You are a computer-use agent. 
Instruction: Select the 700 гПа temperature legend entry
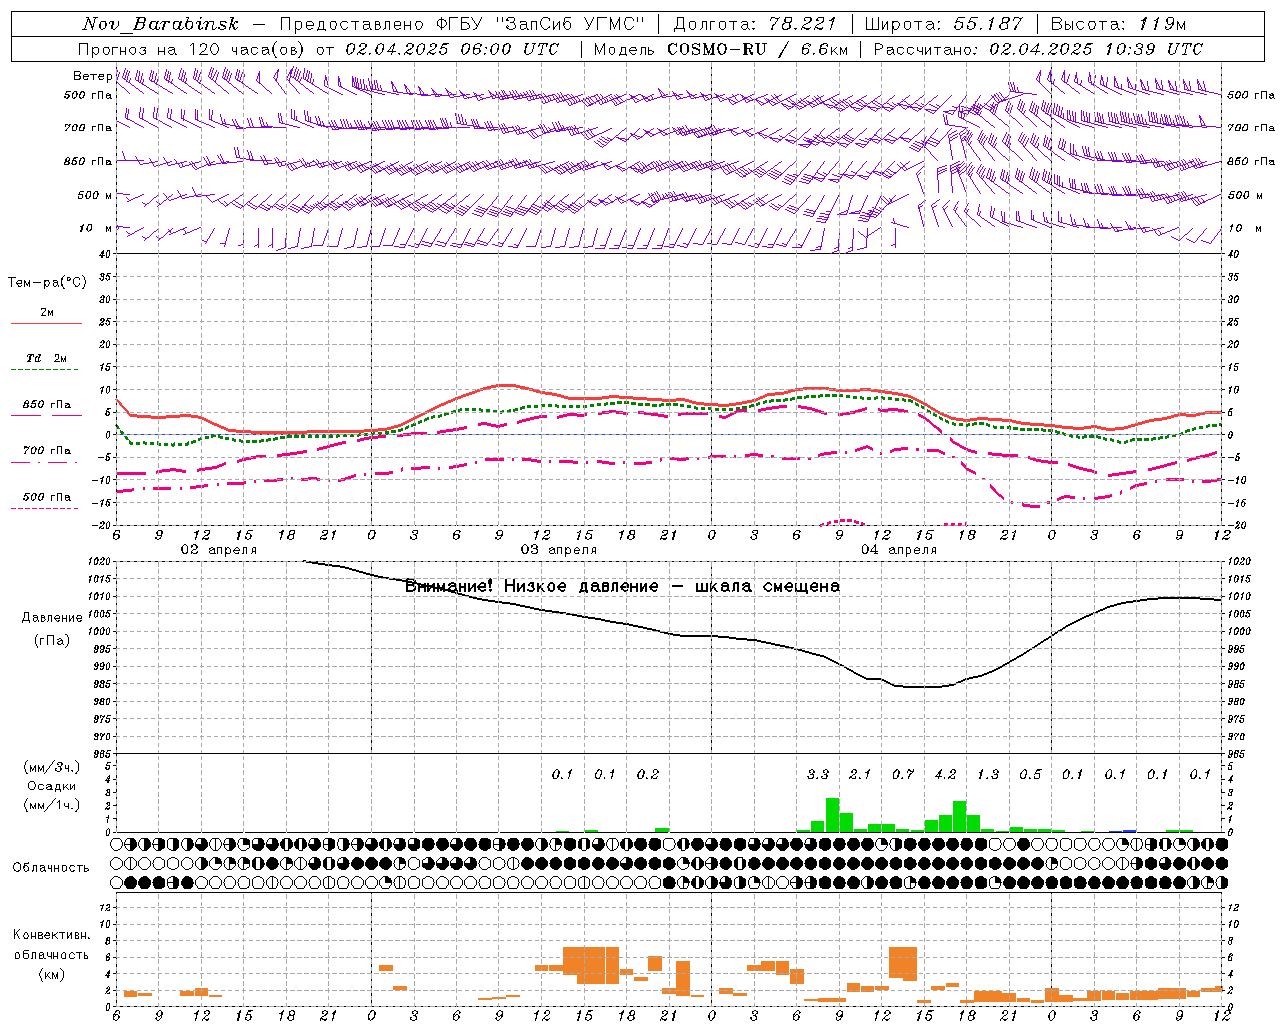pos(47,451)
